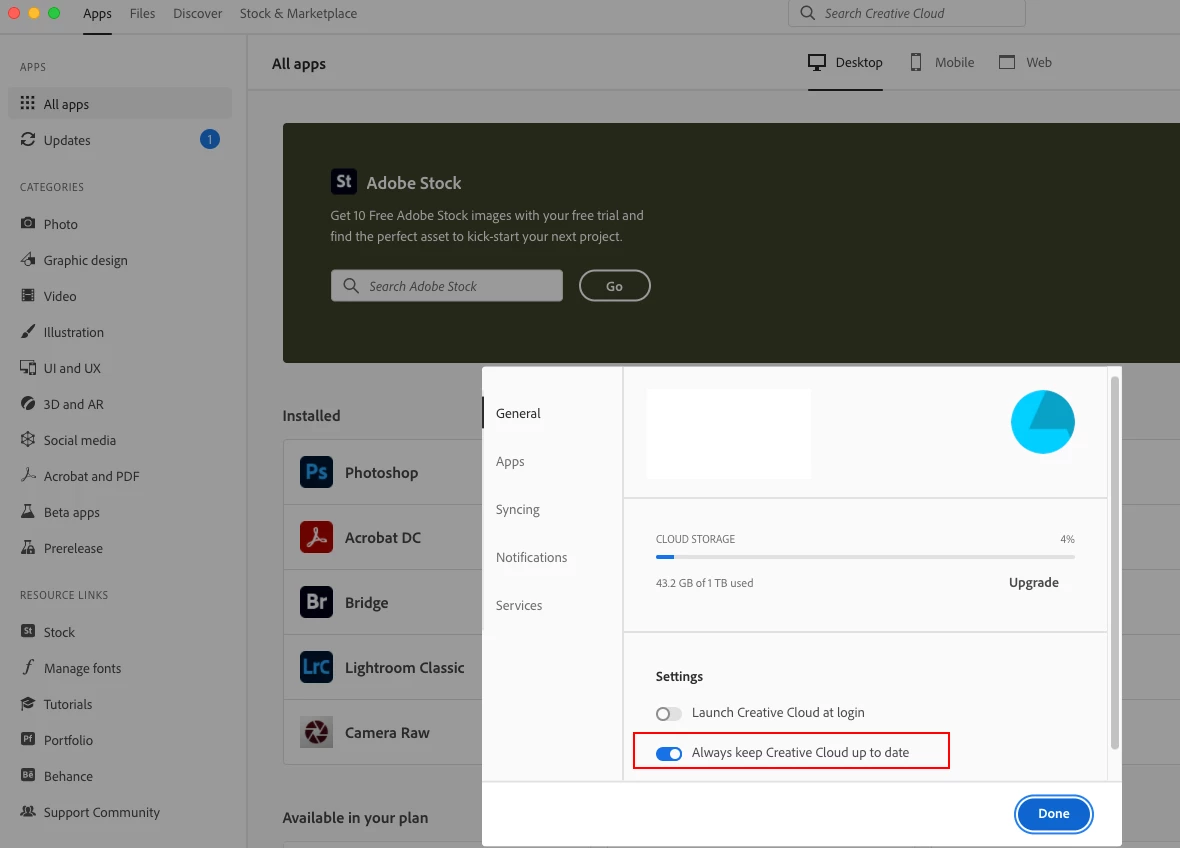The width and height of the screenshot is (1180, 848).
Task: Click the Bridge app icon
Action: (x=316, y=602)
